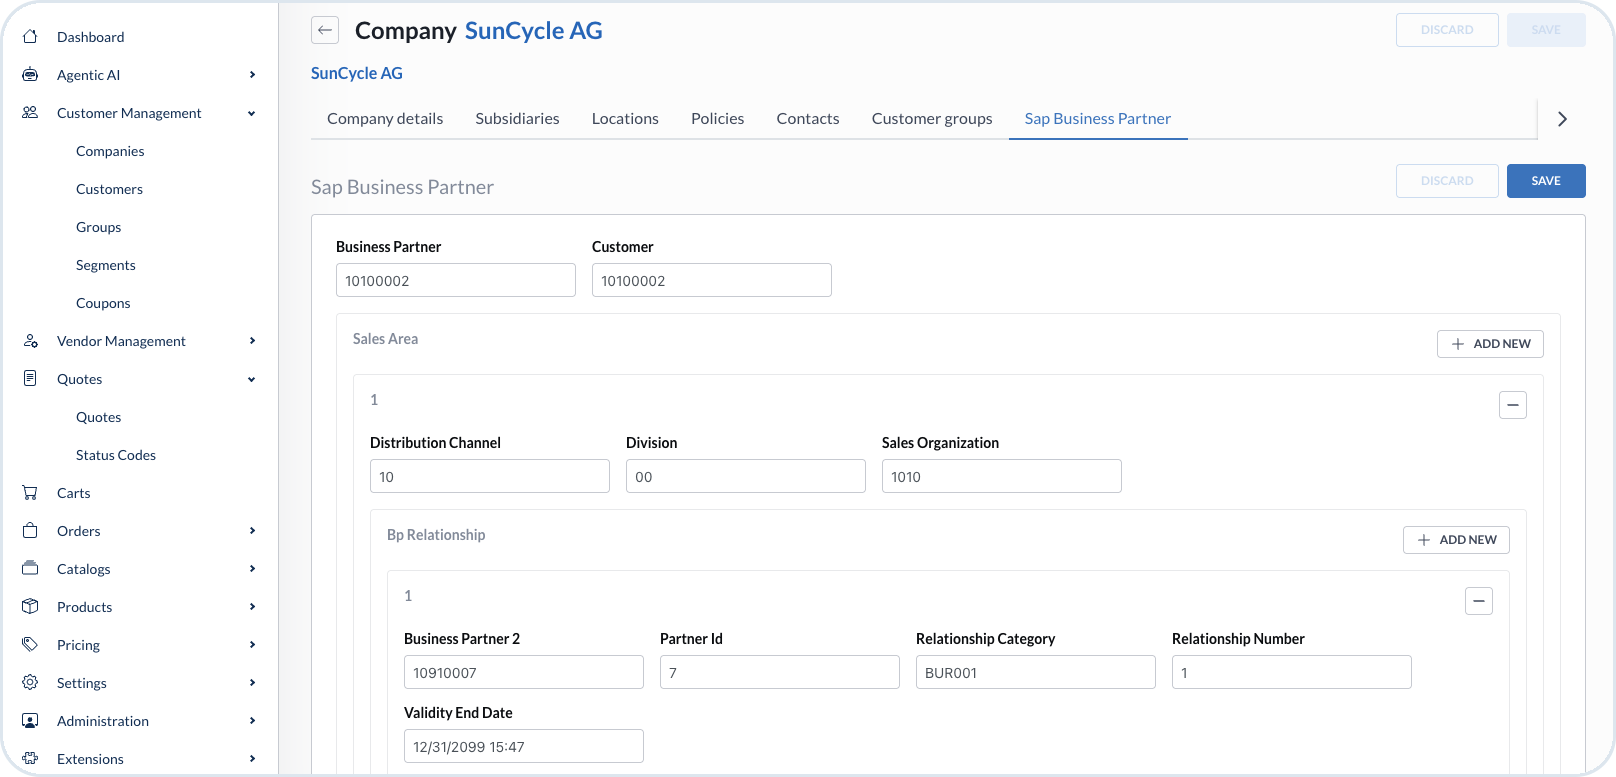Open Coupons in the sidebar

pos(103,303)
